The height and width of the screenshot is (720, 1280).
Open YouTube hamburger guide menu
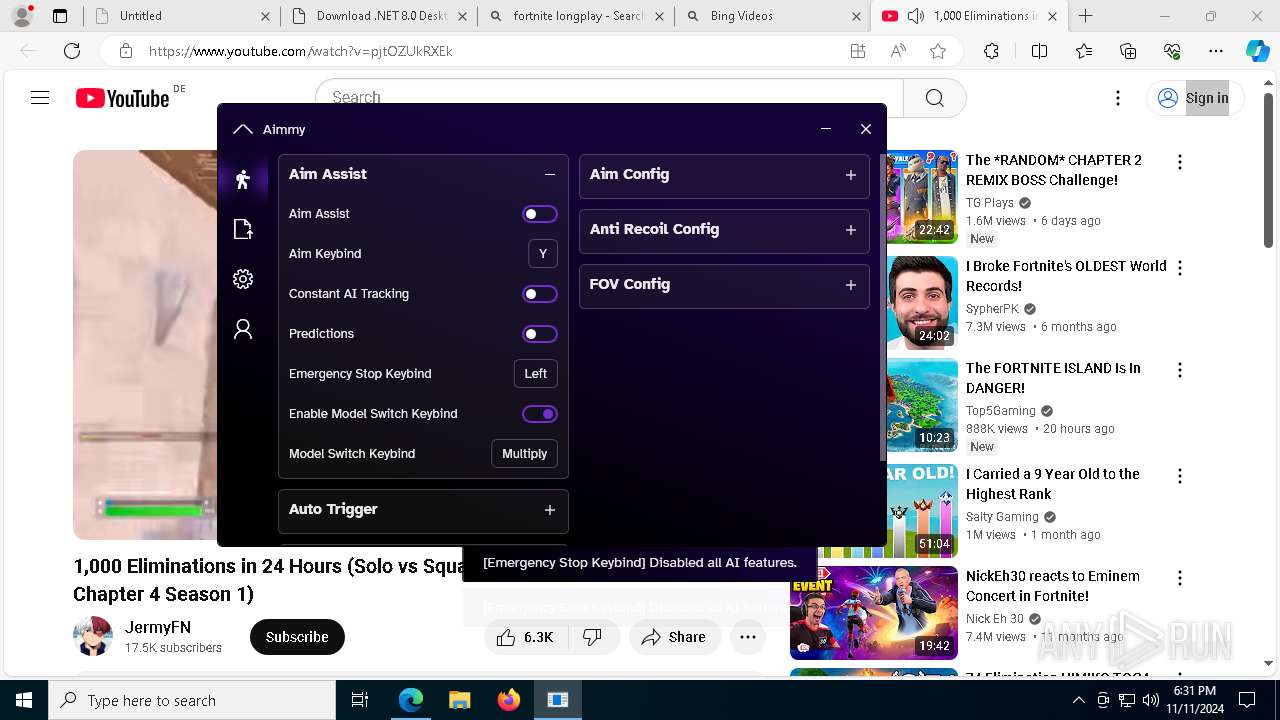40,97
